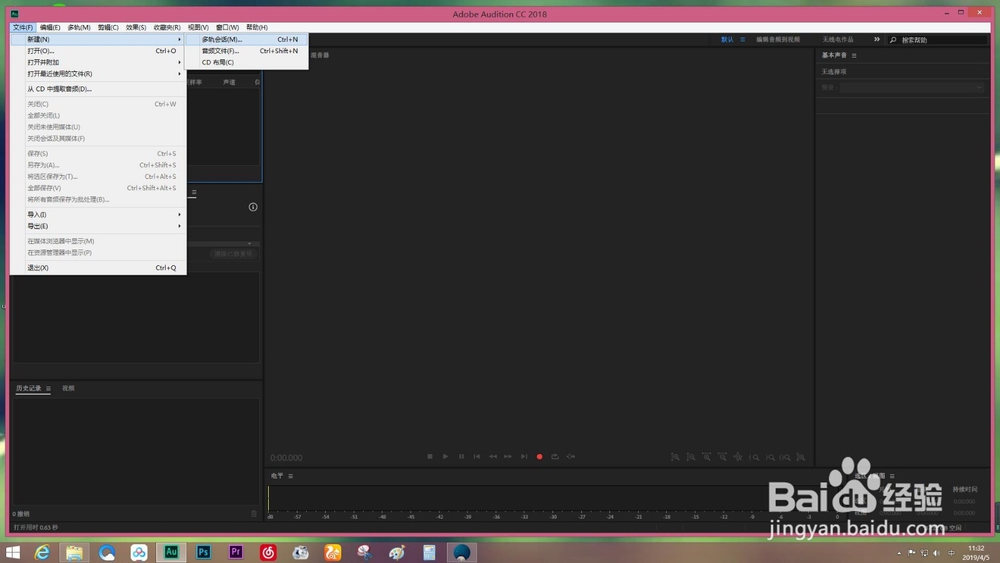Open Internet Explorer from taskbar
Viewport: 1000px width, 563px height.
tap(42, 552)
